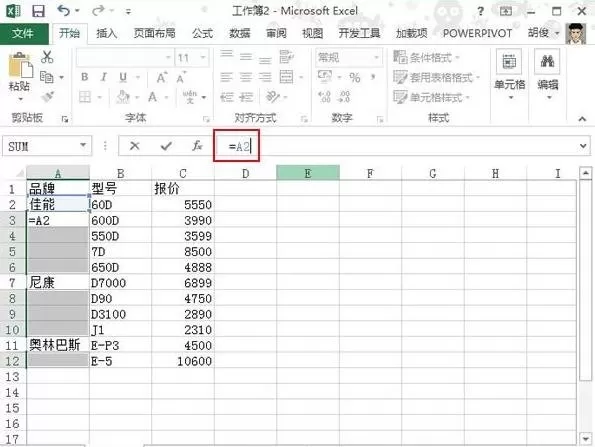
Task: Open the font size dropdown
Action: (203, 58)
